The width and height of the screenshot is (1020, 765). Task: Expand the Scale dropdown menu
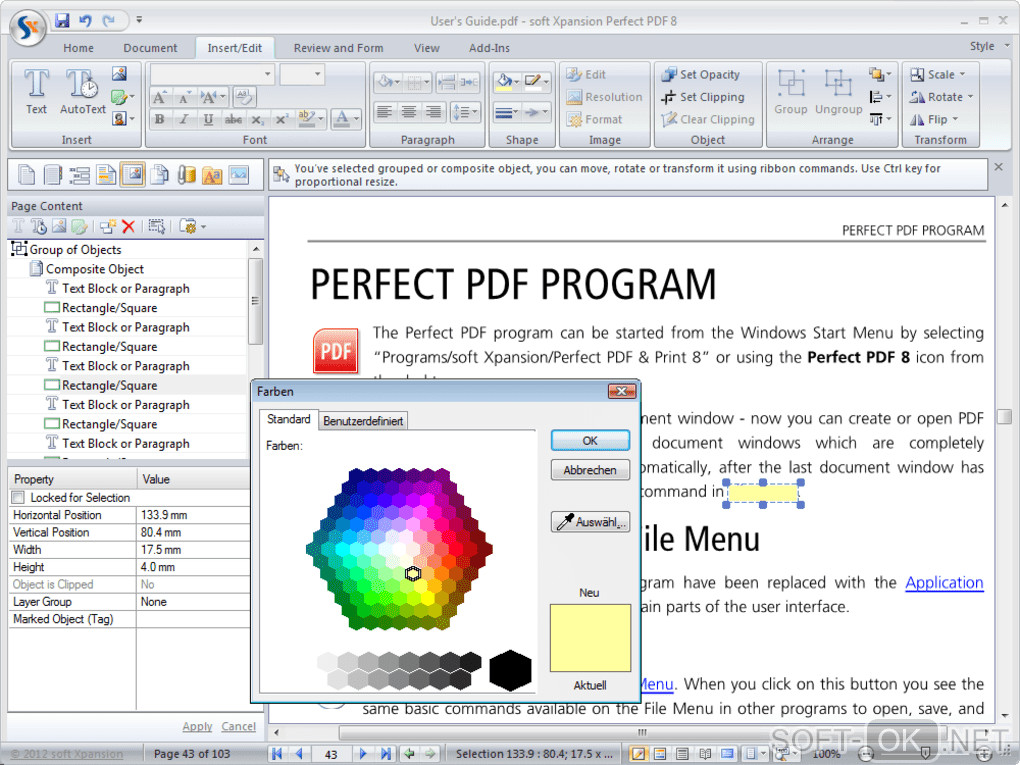[x=937, y=74]
